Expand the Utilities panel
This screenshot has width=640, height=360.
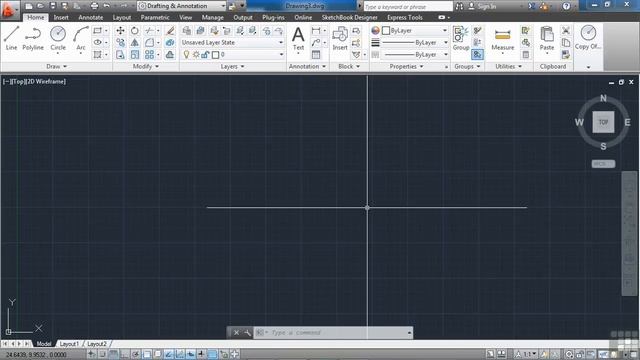coord(509,66)
